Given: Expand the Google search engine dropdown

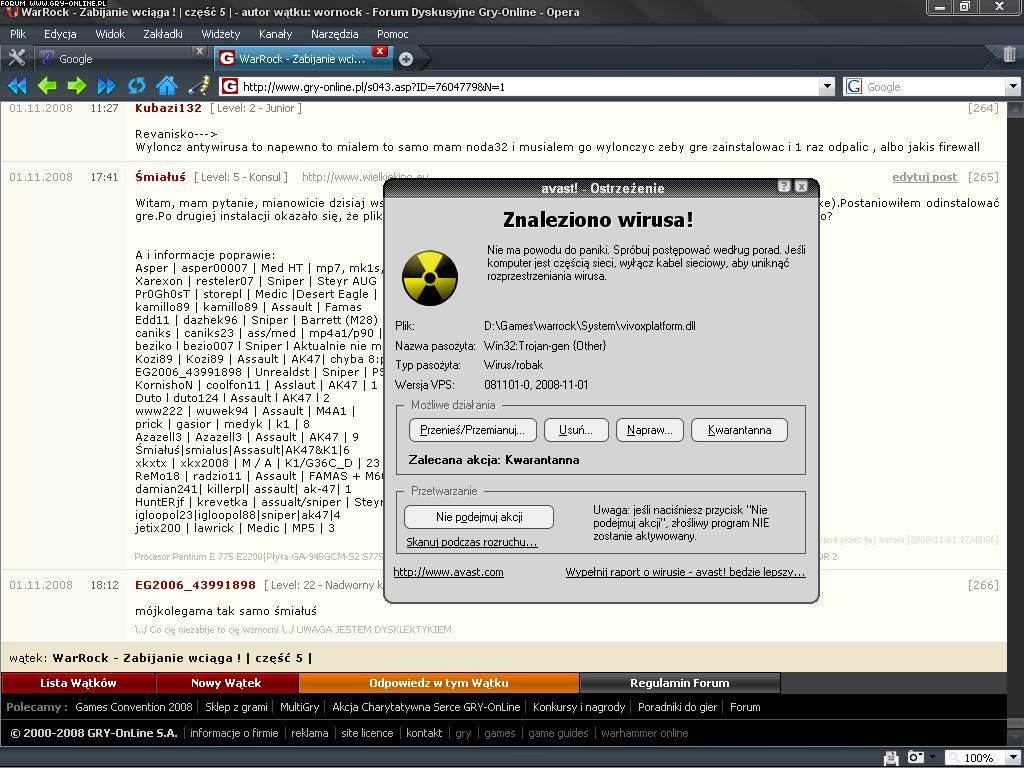Looking at the screenshot, I should point(1012,87).
